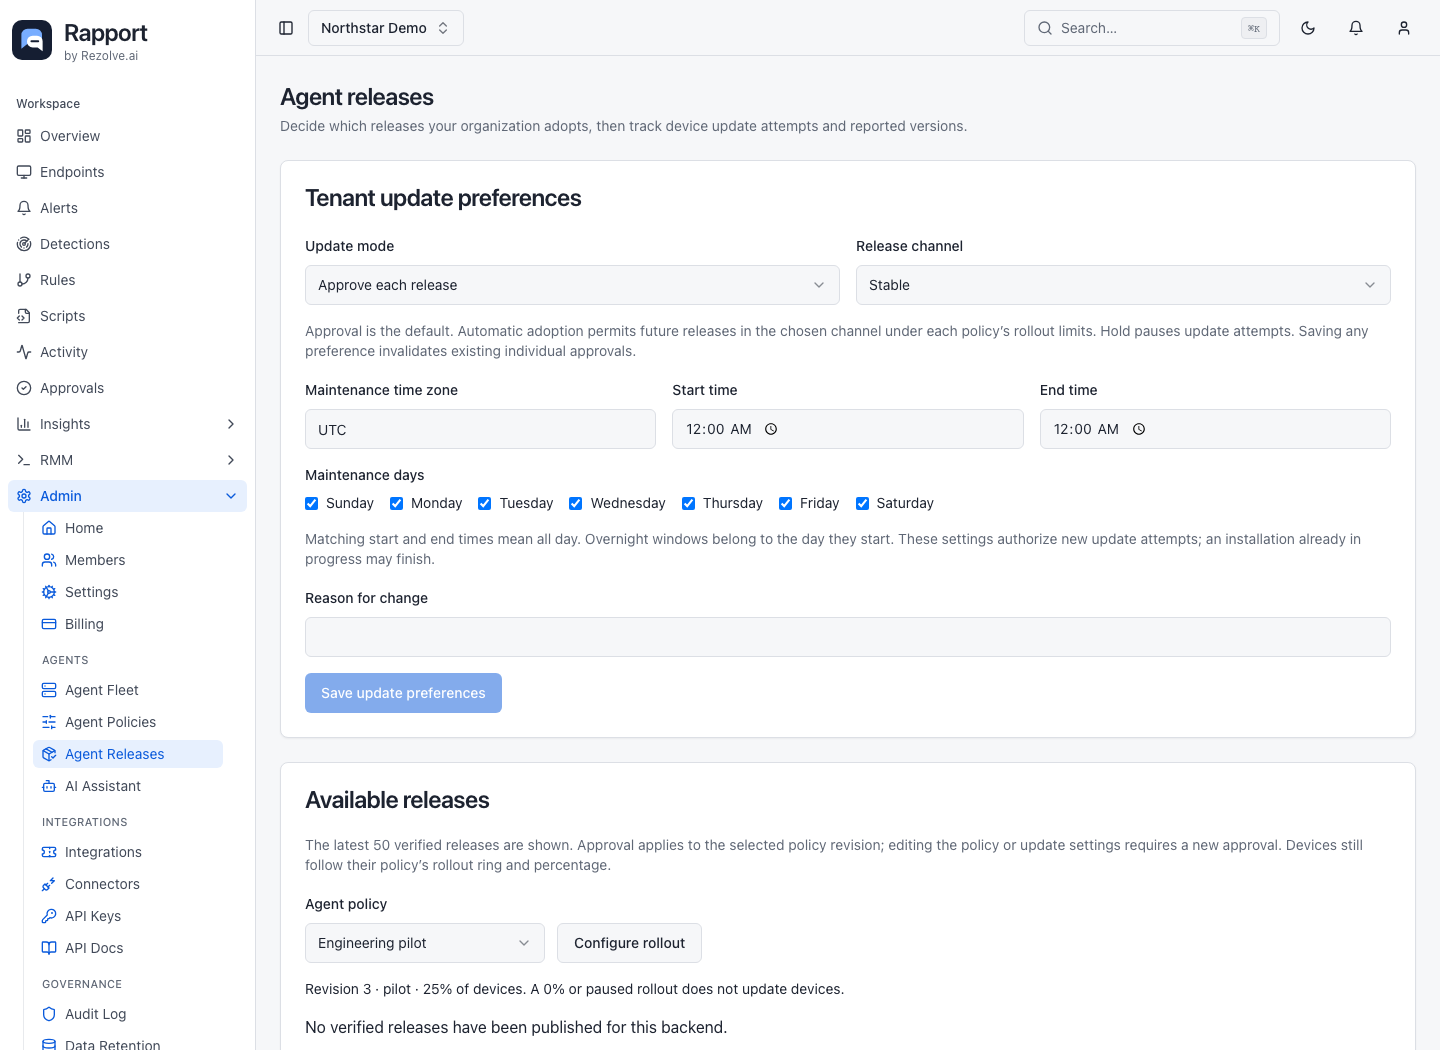The image size is (1440, 1050).
Task: Open Endpoints monitor icon
Action: [24, 172]
